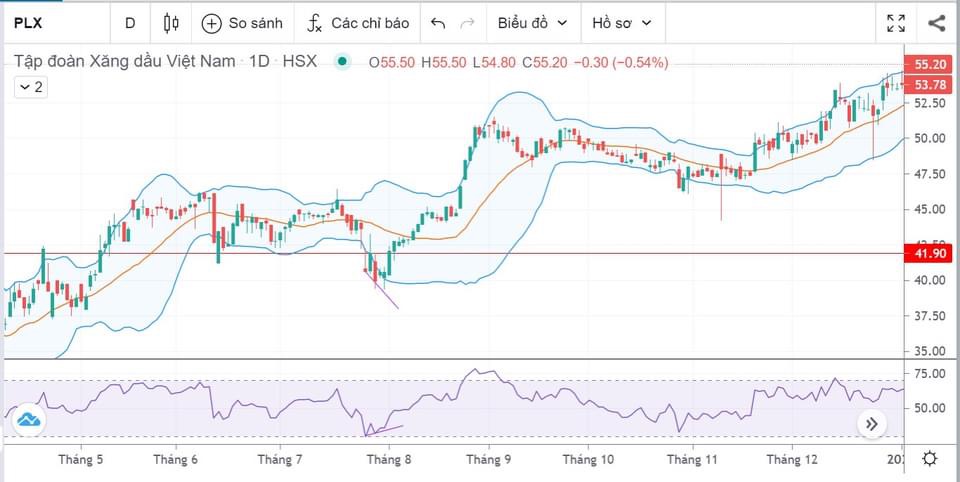Screen dimensions: 960x482
Task: Redo the chart action
Action: point(467,22)
